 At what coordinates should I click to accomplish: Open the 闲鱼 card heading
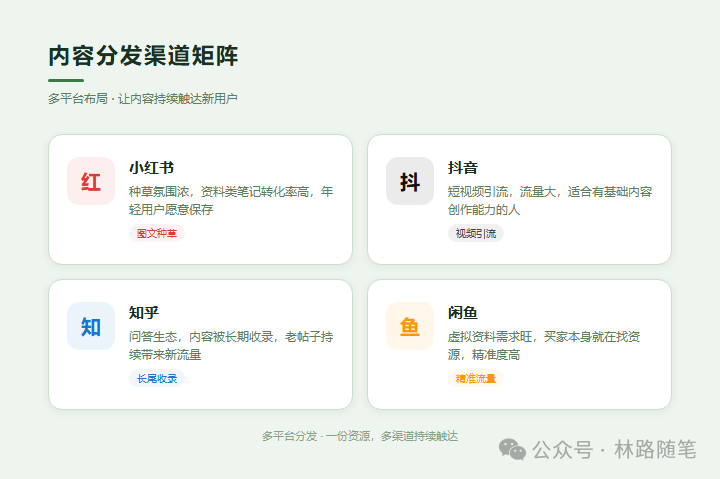point(463,313)
